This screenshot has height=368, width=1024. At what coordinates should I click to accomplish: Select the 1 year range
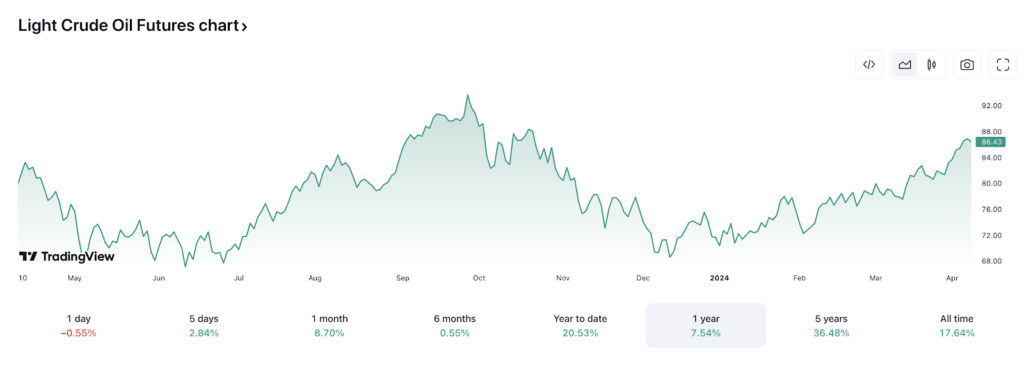(x=706, y=326)
